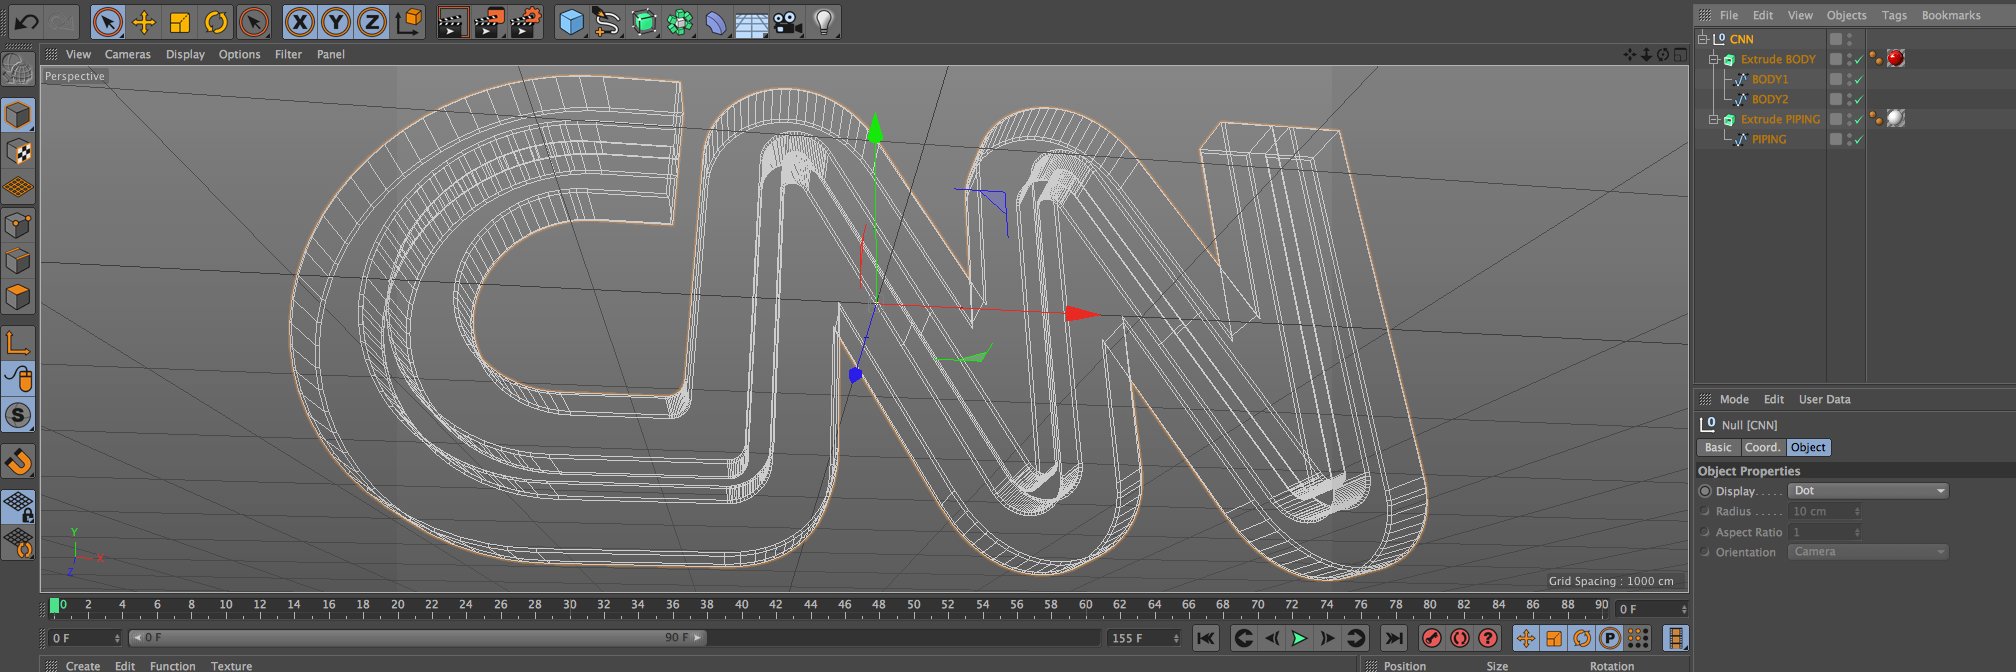Toggle the X axis lock
Screen dimensions: 2016x672
pyautogui.click(x=300, y=22)
